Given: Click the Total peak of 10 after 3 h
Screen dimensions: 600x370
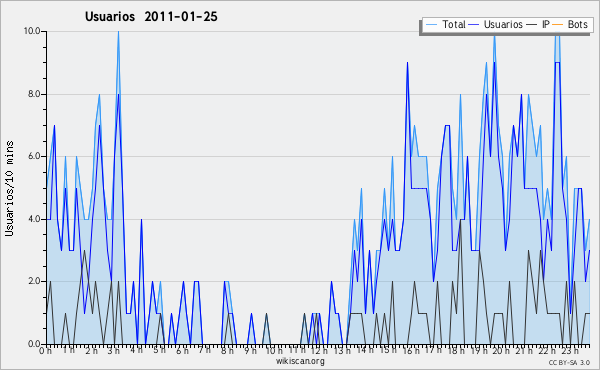Looking at the screenshot, I should tap(118, 32).
